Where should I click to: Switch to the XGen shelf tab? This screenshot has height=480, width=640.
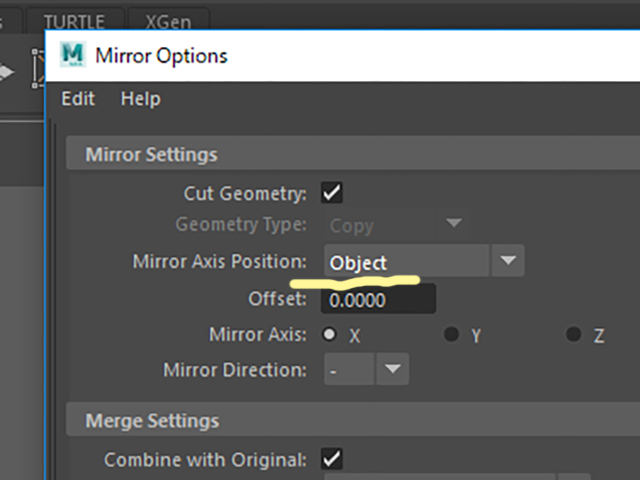click(168, 21)
